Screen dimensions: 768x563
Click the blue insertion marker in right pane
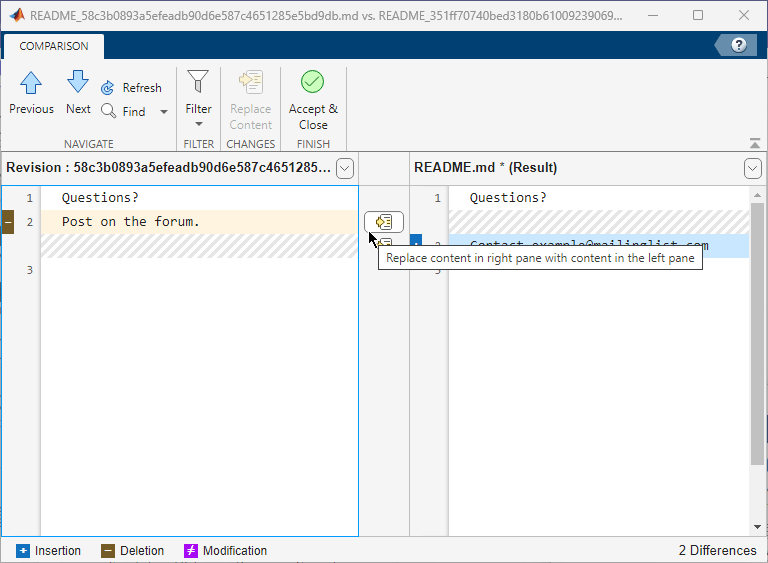pyautogui.click(x=416, y=245)
